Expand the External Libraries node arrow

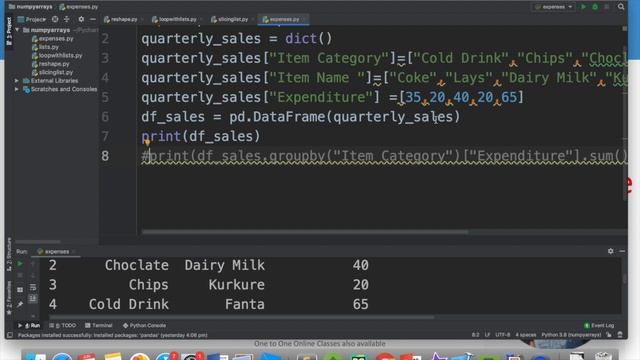point(17,81)
